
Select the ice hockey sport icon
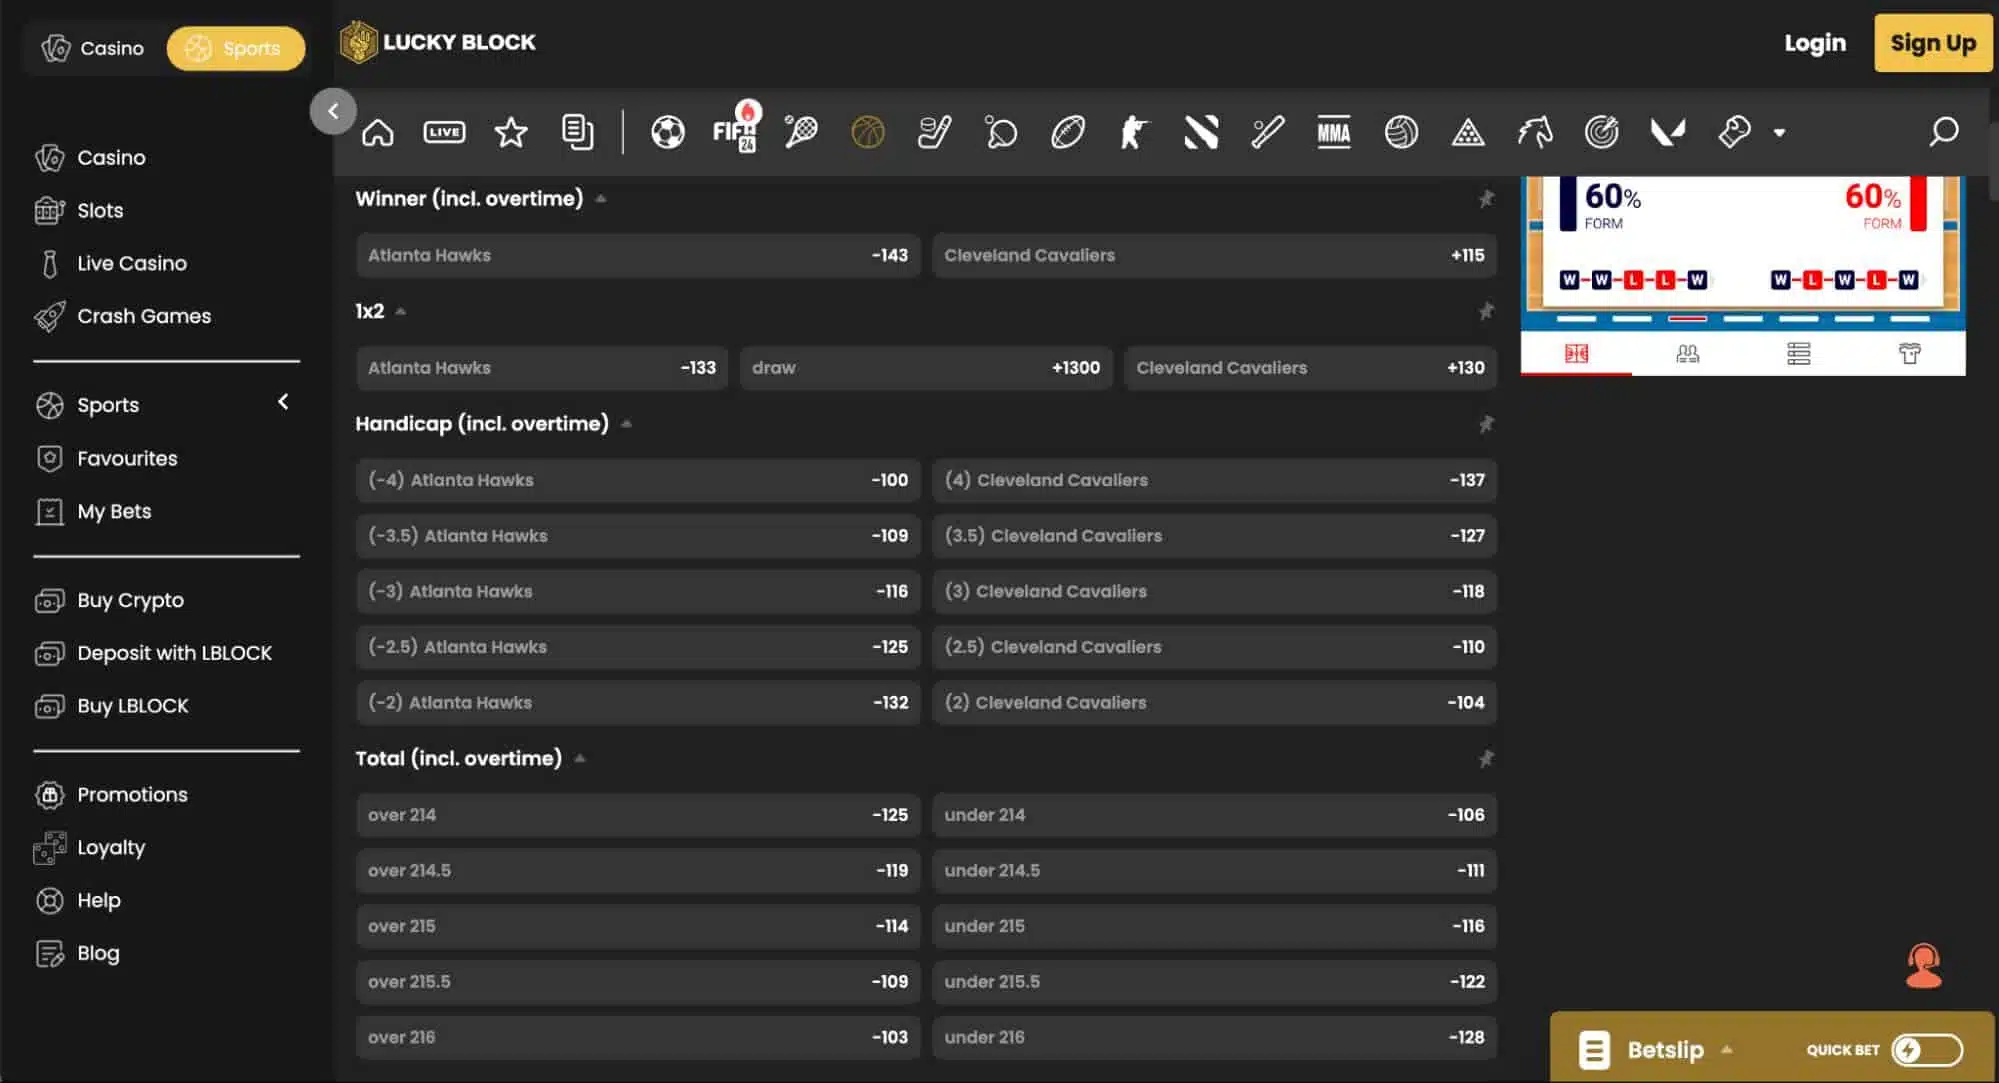(934, 132)
